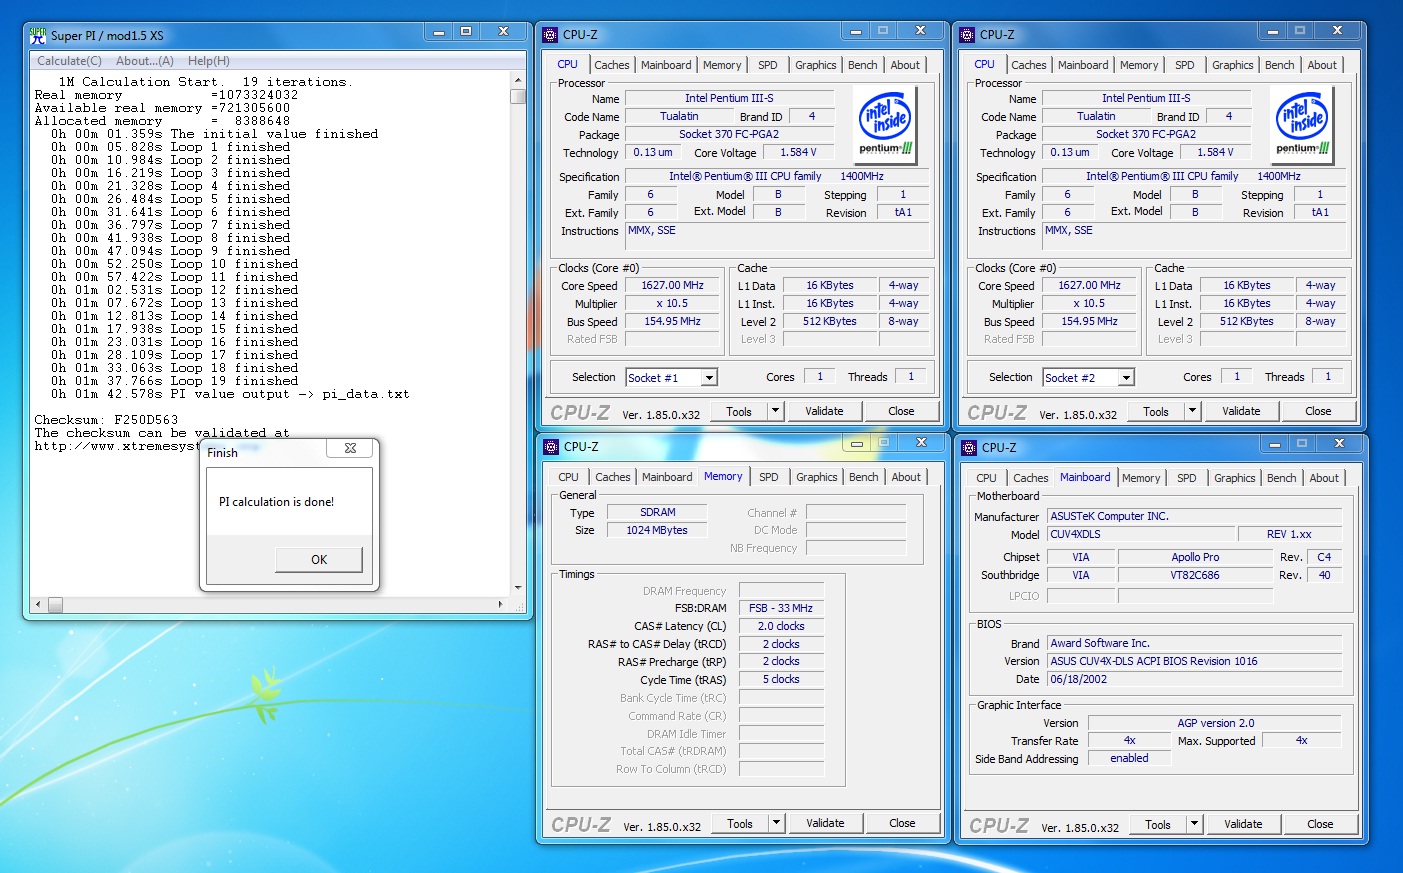
Task: Click BIOS Date field 06/18/2002
Action: pyautogui.click(x=1195, y=679)
